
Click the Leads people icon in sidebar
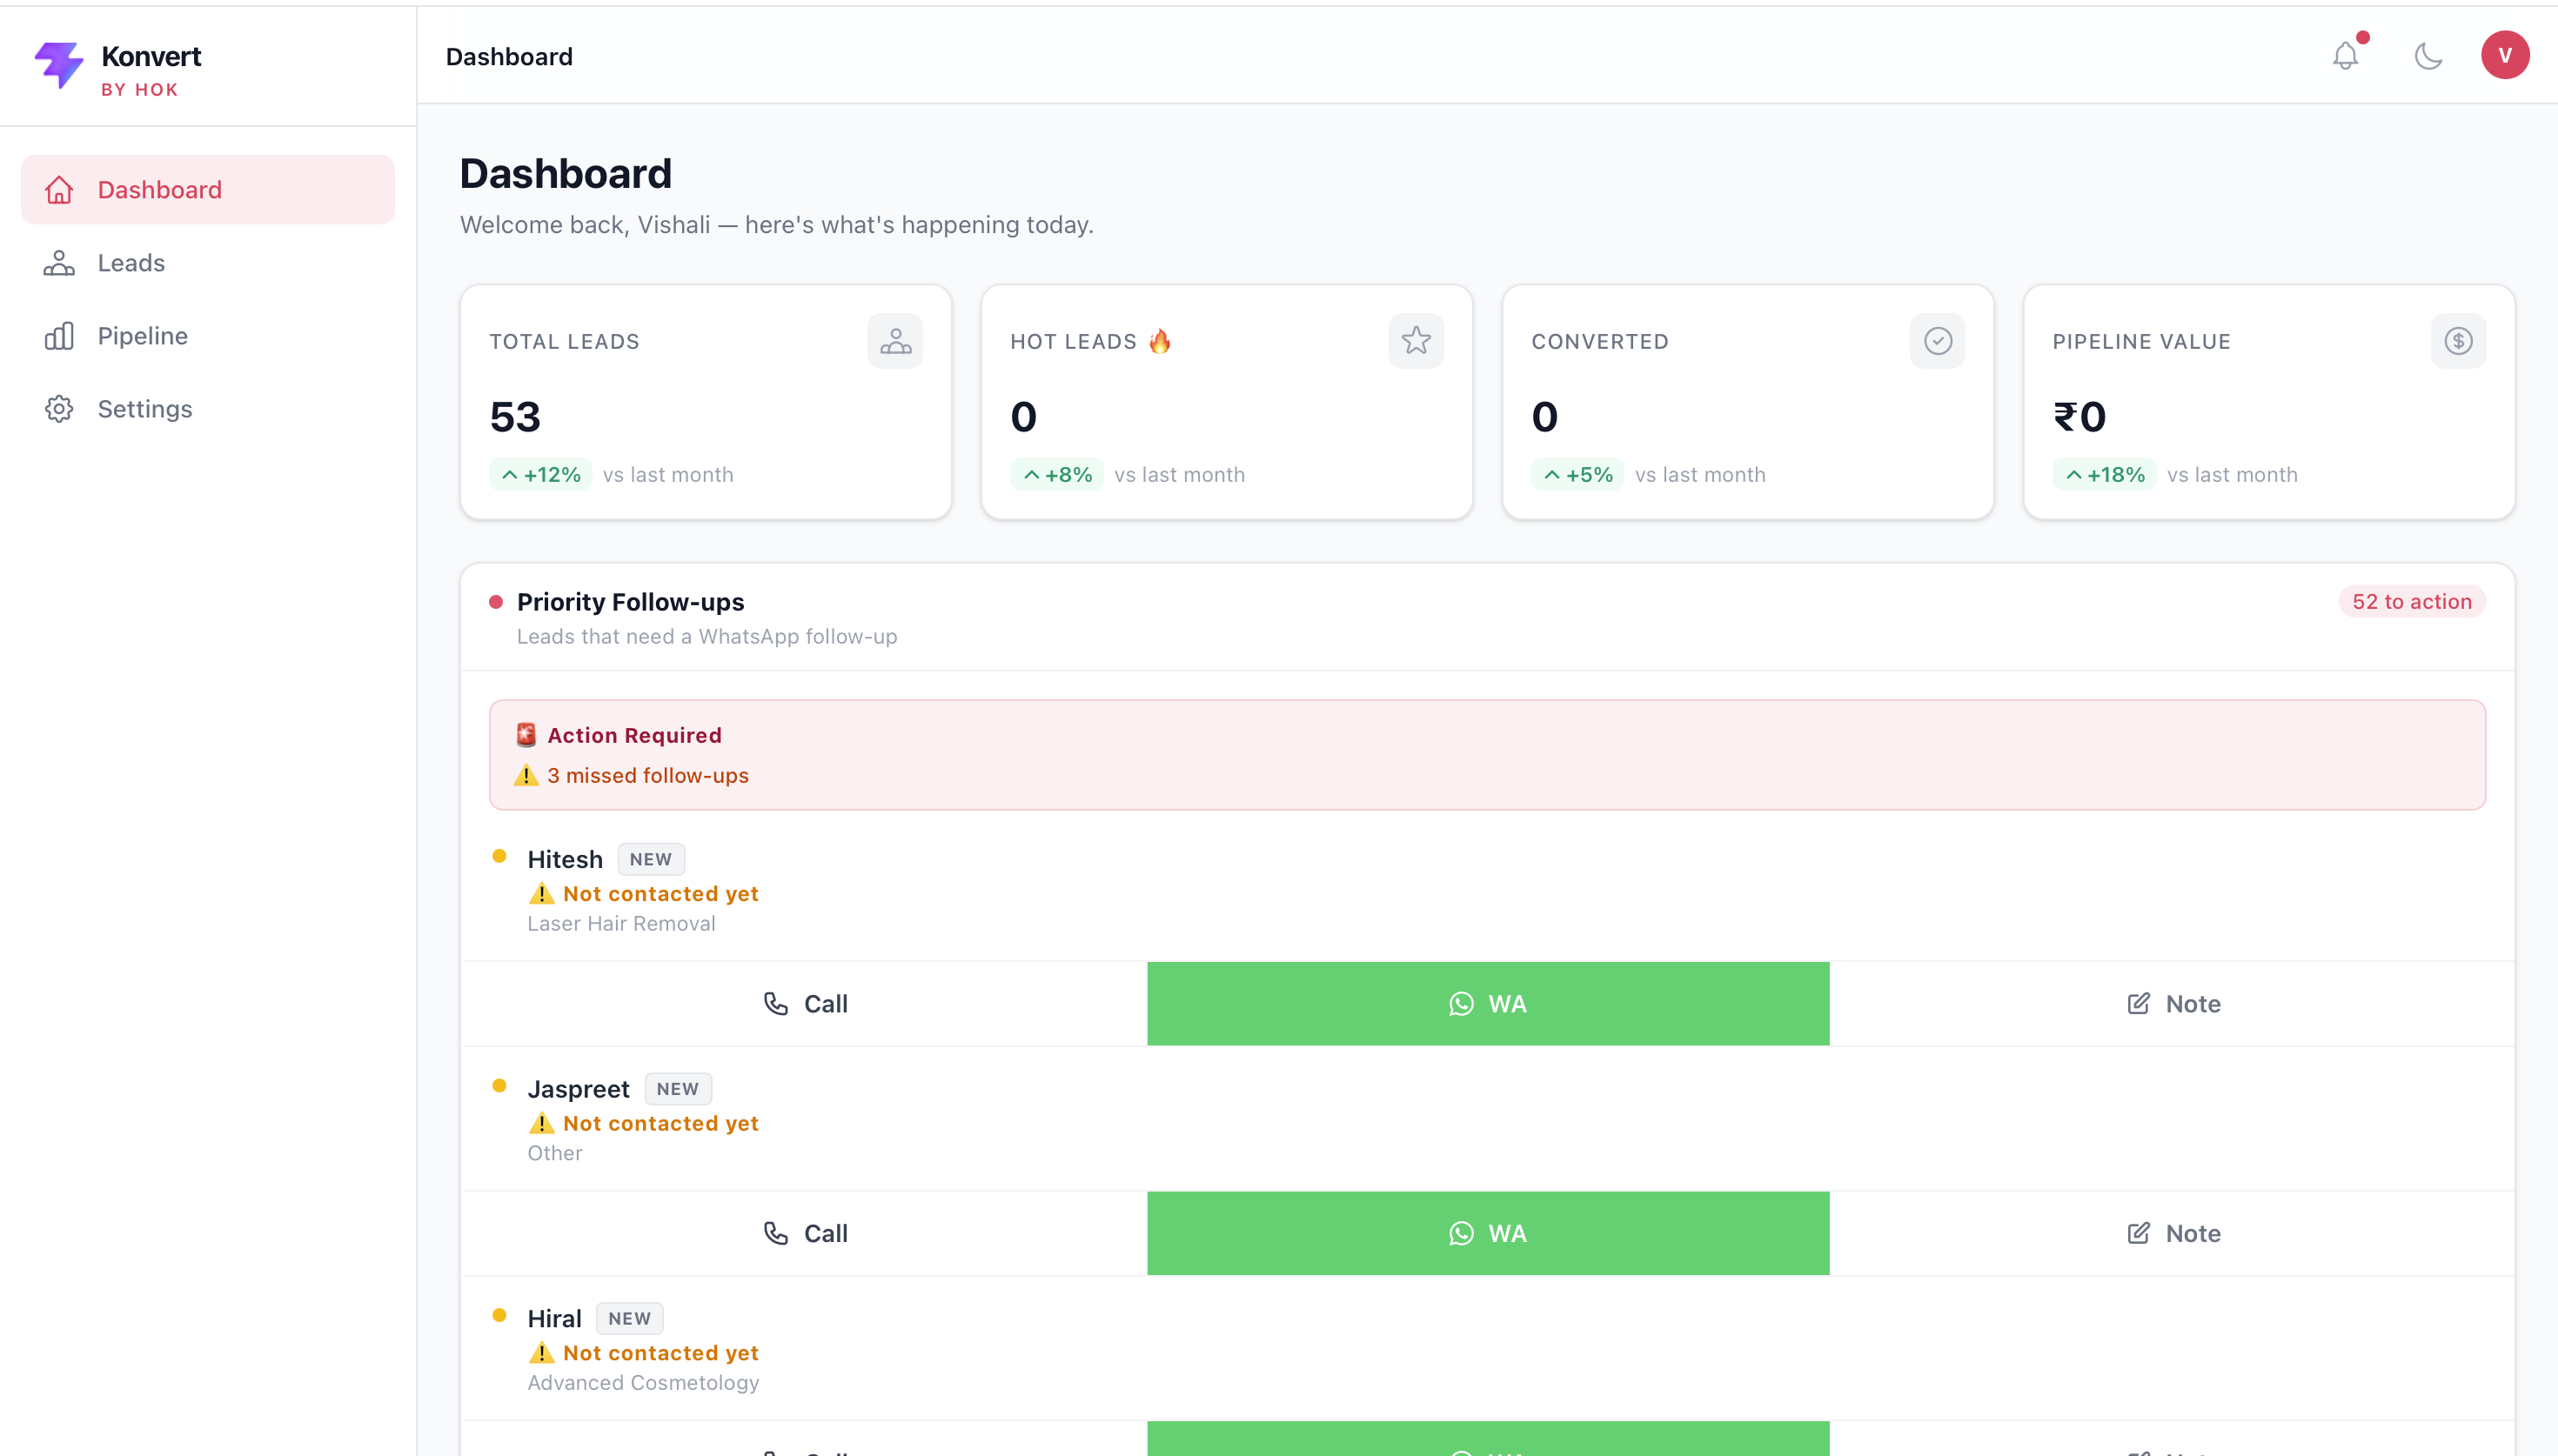pyautogui.click(x=59, y=263)
